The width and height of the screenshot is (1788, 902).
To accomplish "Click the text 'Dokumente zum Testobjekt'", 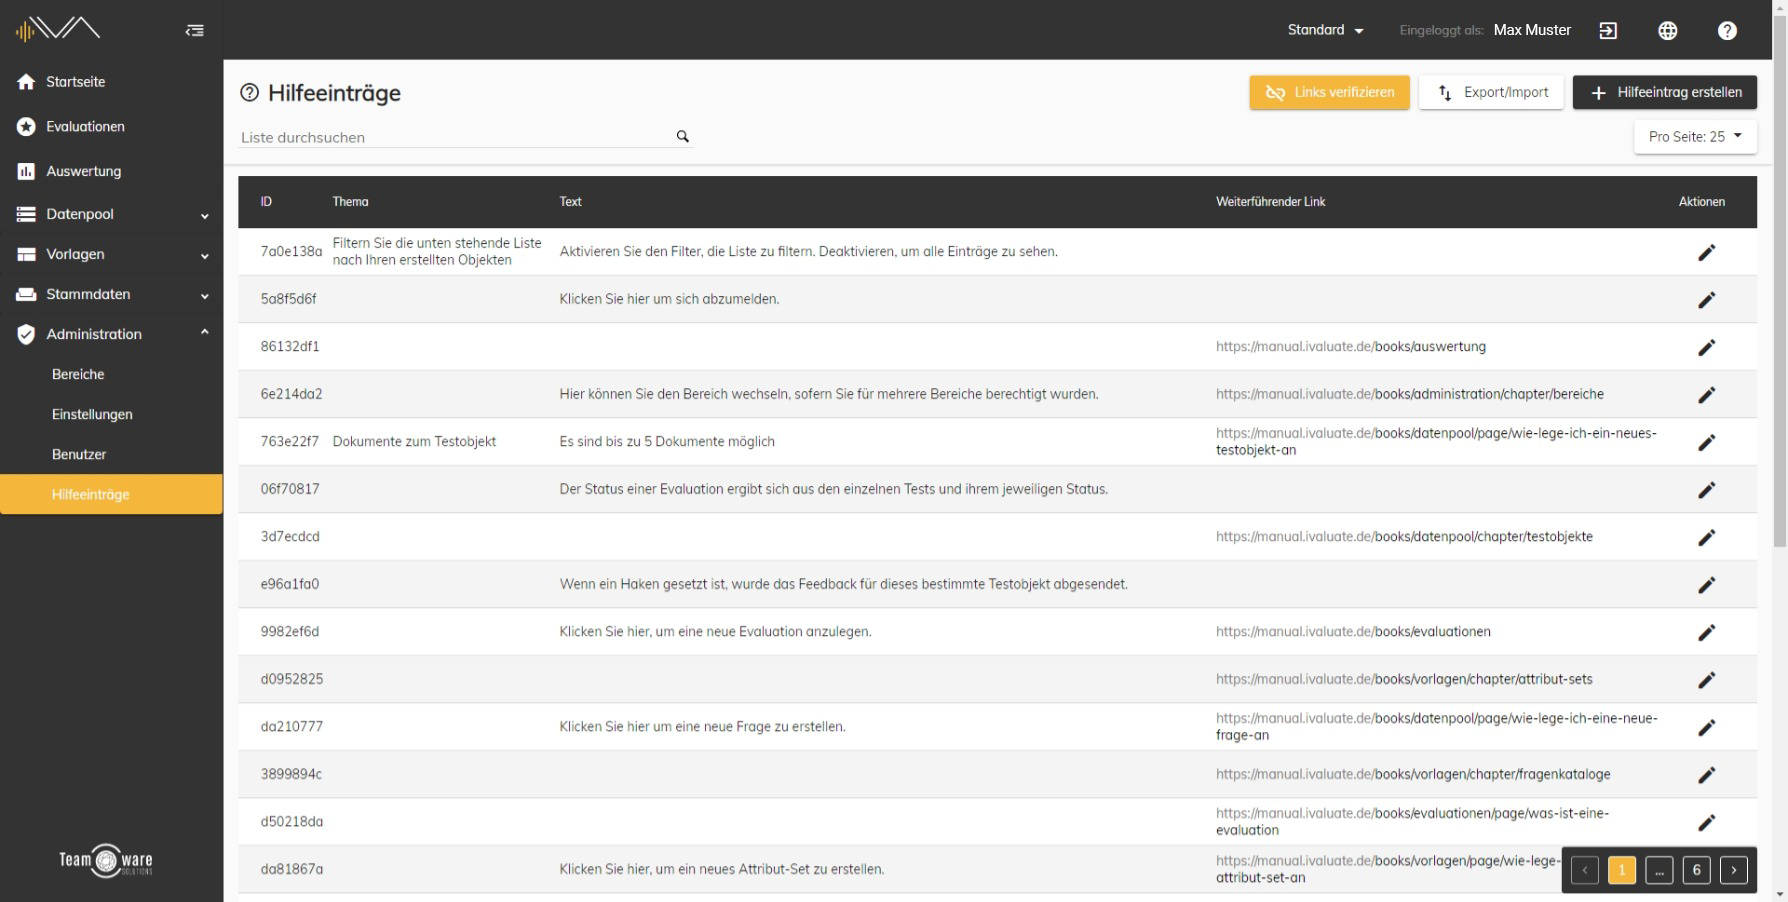I will tap(414, 442).
